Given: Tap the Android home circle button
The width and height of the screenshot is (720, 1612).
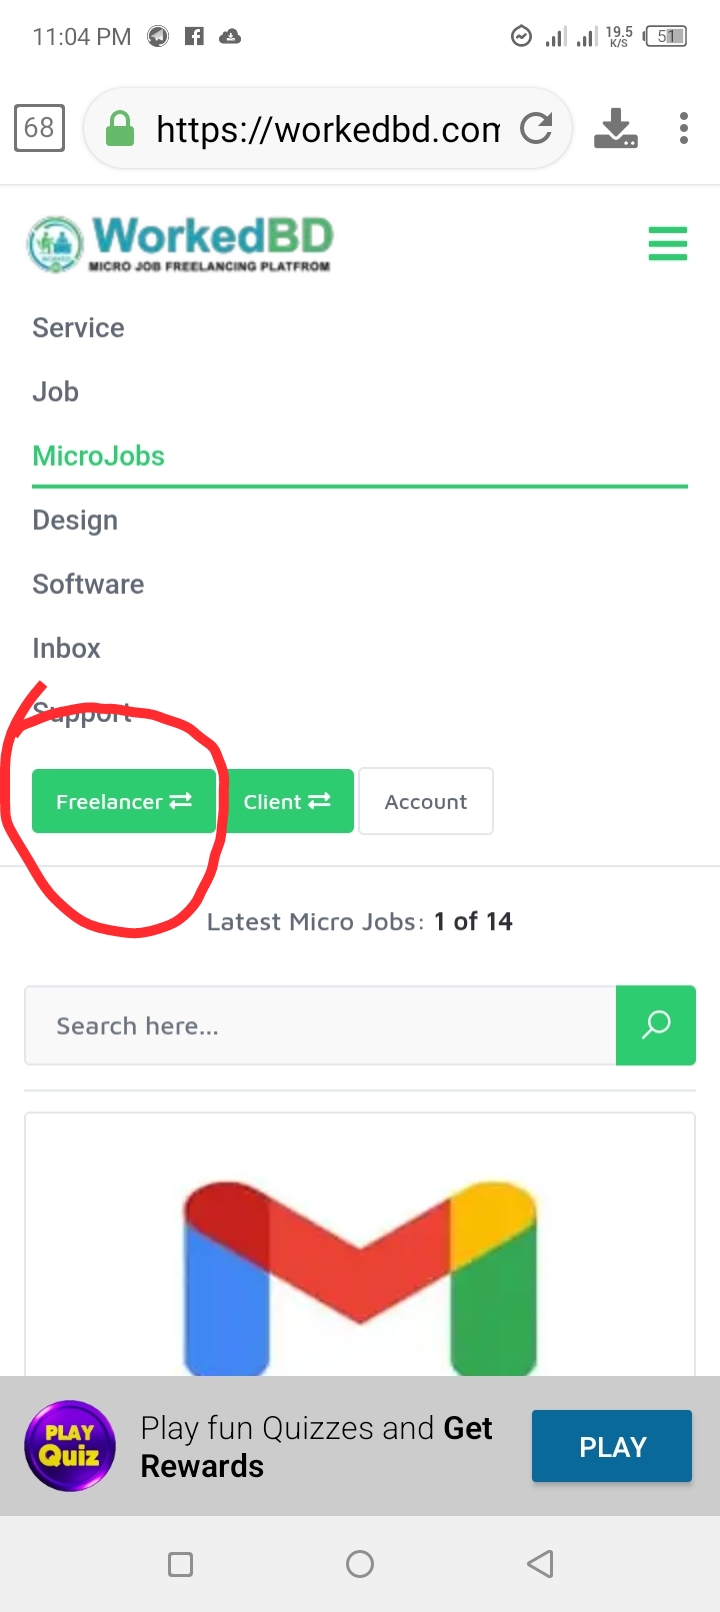Looking at the screenshot, I should [360, 1564].
